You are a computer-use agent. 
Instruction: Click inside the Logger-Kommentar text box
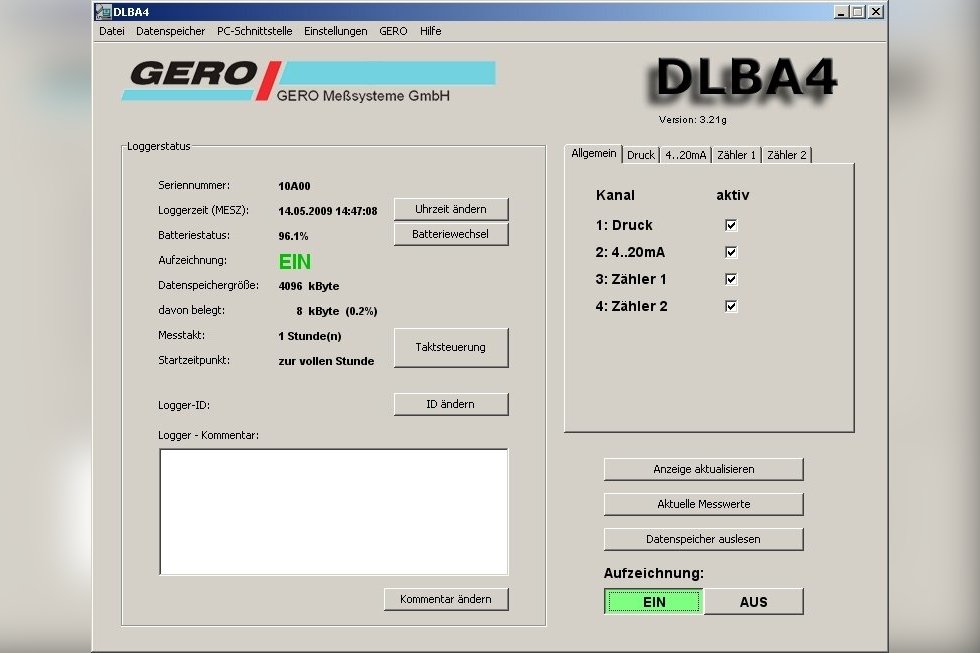point(334,512)
